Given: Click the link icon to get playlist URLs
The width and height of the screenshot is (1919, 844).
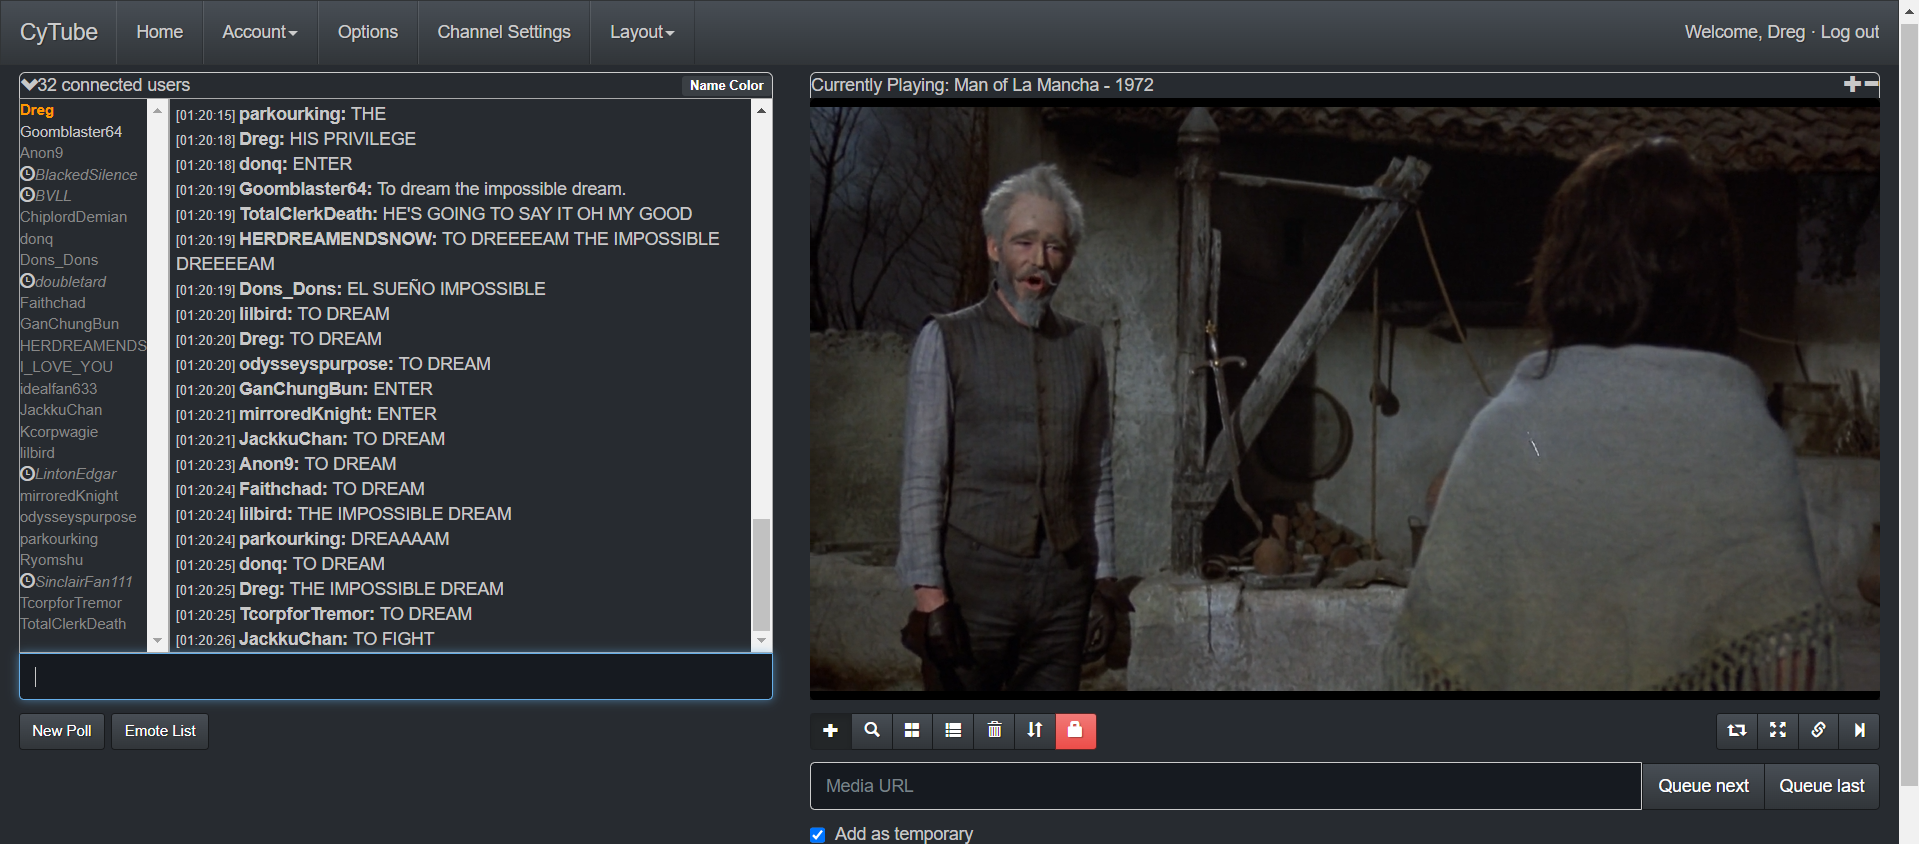Looking at the screenshot, I should [x=1819, y=731].
